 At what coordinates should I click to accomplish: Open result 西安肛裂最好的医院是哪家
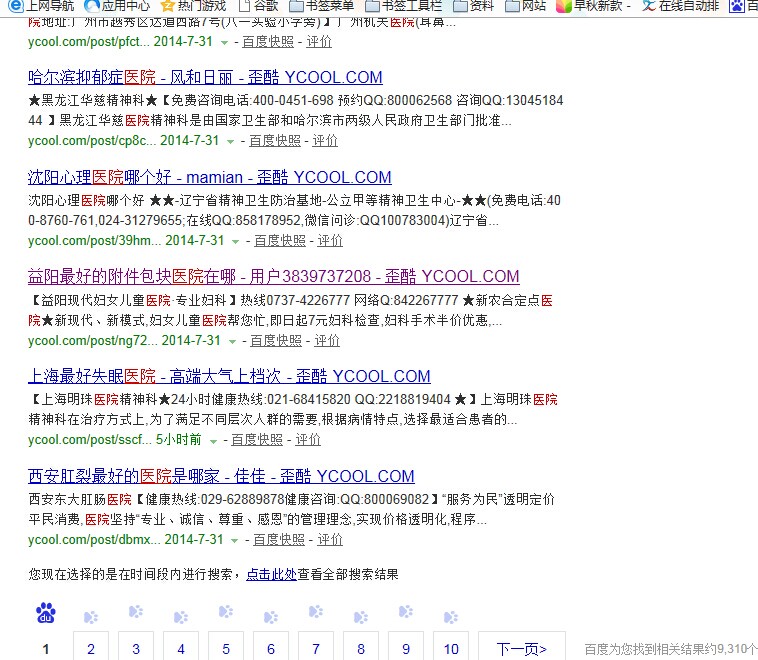click(x=221, y=476)
